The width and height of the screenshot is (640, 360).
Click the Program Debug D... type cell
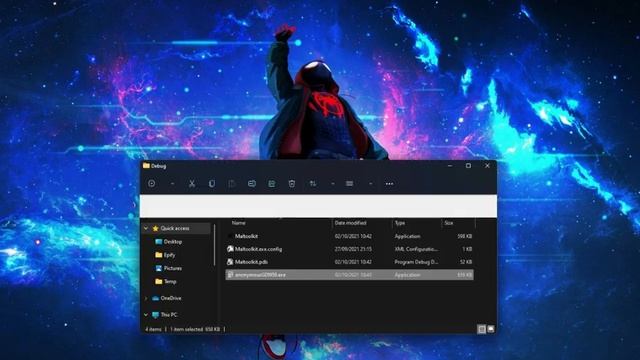coord(416,262)
